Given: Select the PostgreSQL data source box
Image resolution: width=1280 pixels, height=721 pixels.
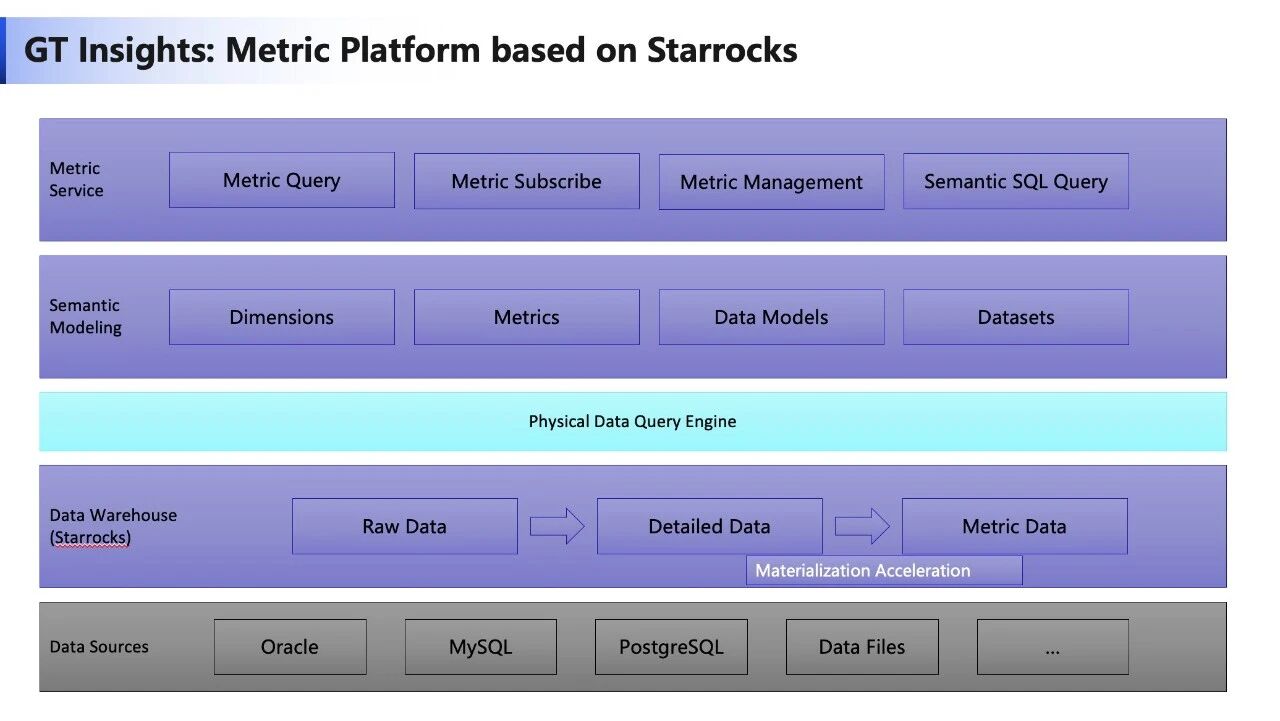Looking at the screenshot, I should [x=671, y=647].
